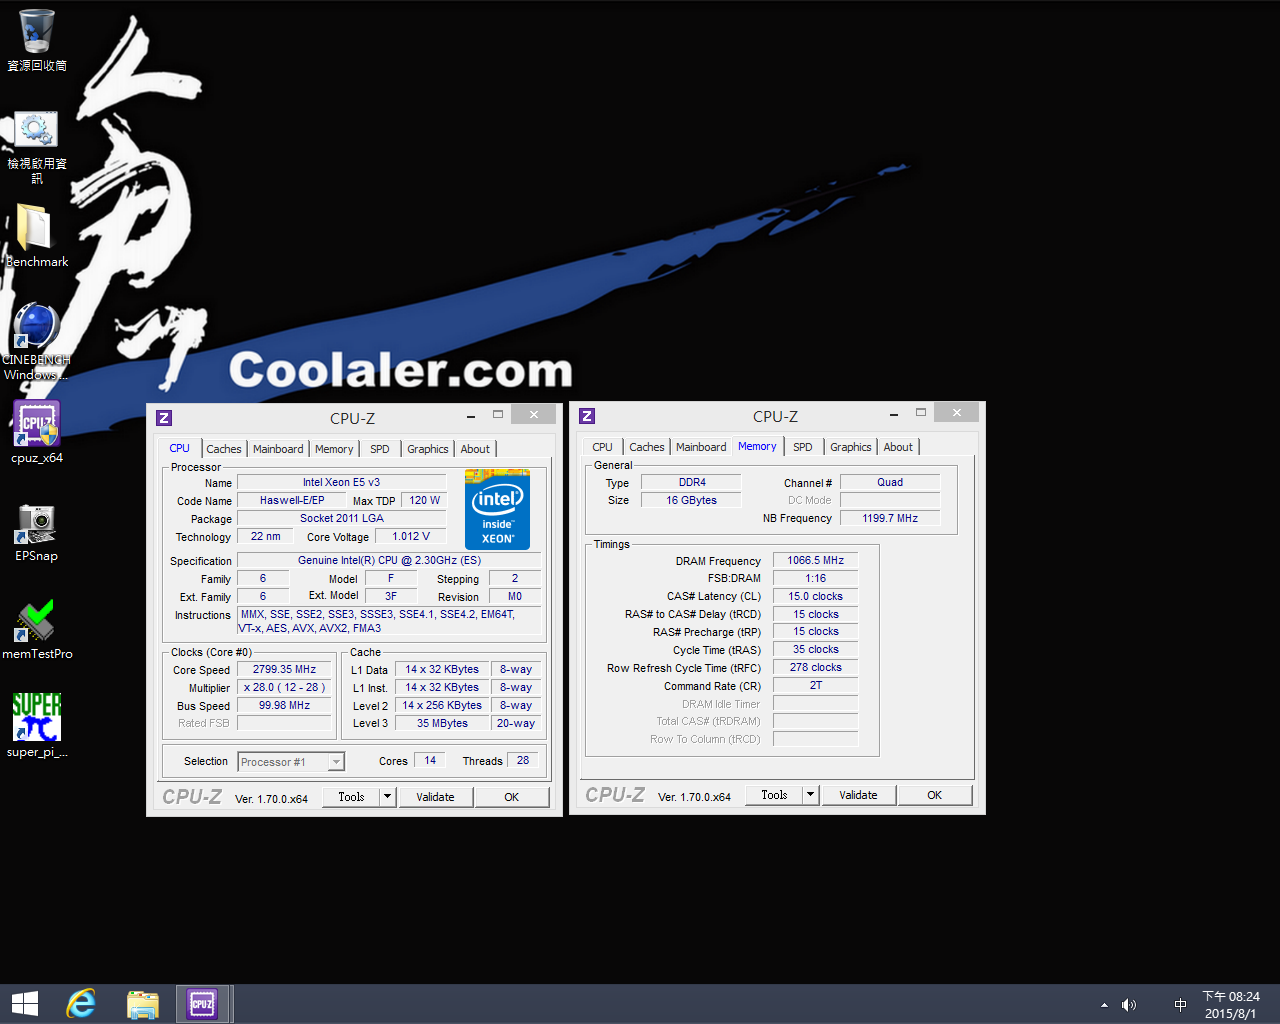Click the Command Rate 2T value
The image size is (1280, 1024).
tap(816, 686)
